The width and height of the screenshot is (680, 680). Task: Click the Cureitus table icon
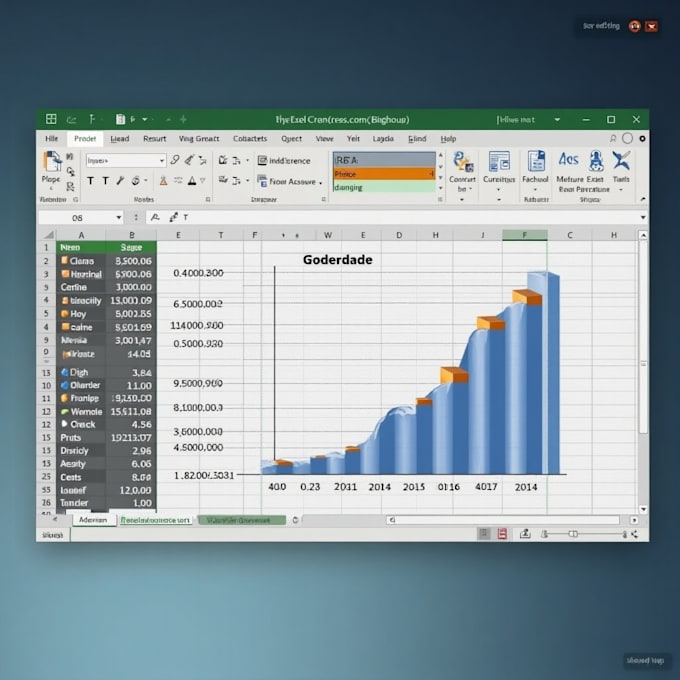tap(499, 162)
